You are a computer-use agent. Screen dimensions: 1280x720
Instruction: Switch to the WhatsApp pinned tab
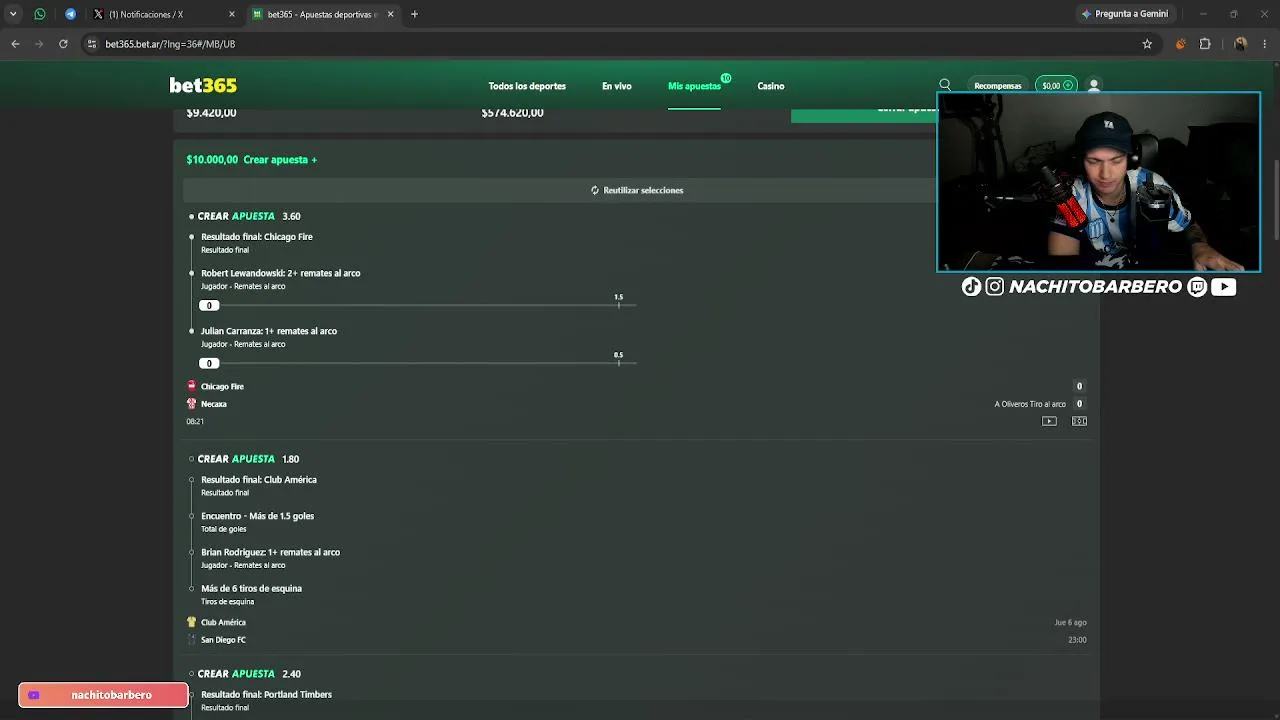(40, 14)
